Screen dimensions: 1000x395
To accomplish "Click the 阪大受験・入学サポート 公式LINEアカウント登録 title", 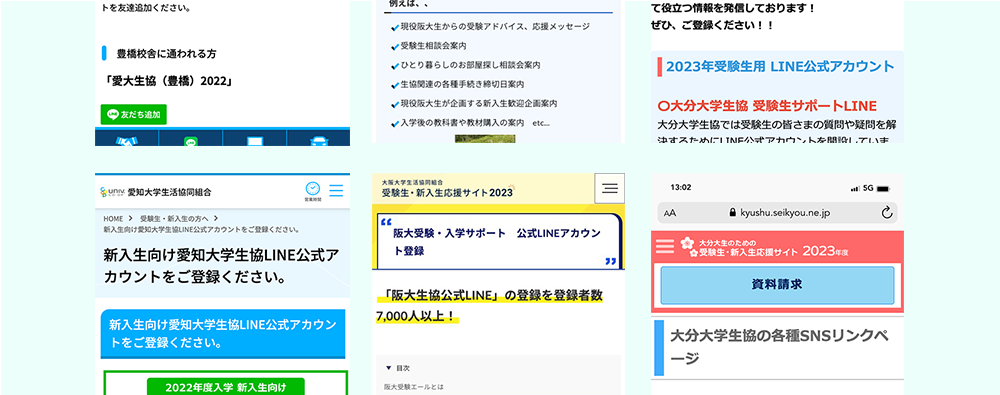I will coord(497,242).
